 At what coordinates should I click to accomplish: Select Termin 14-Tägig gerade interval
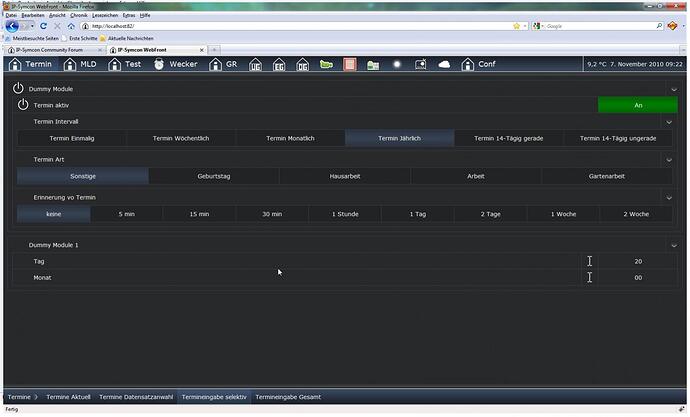point(509,138)
